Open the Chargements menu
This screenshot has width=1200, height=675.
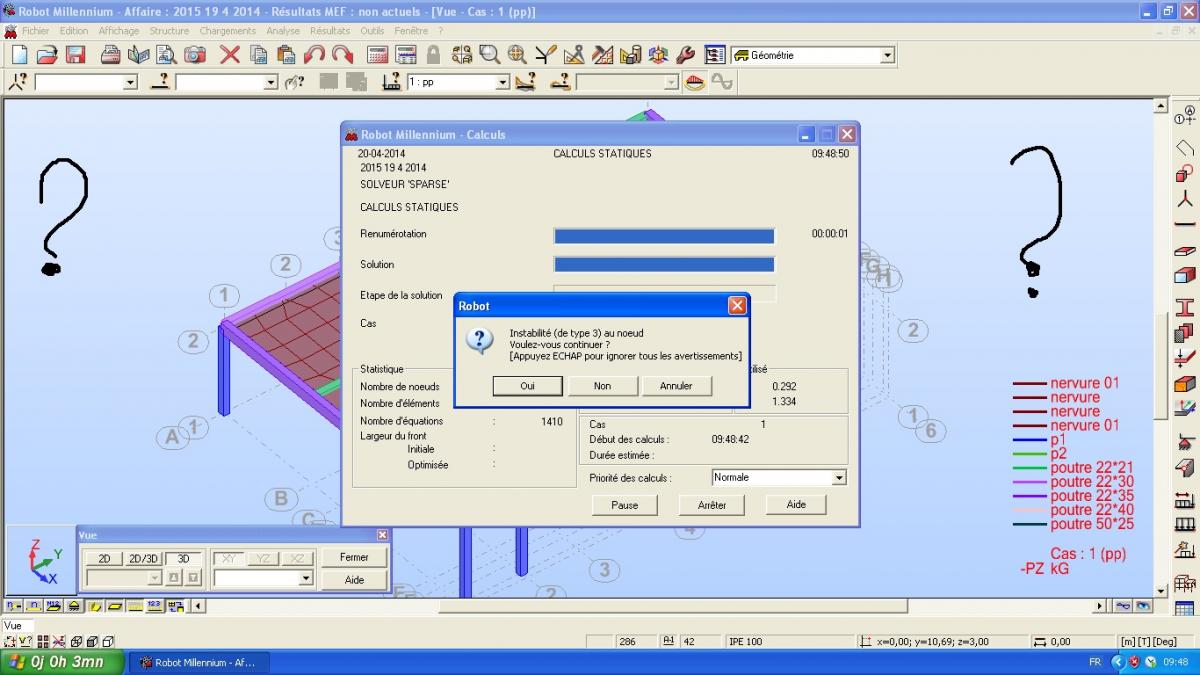[x=227, y=31]
